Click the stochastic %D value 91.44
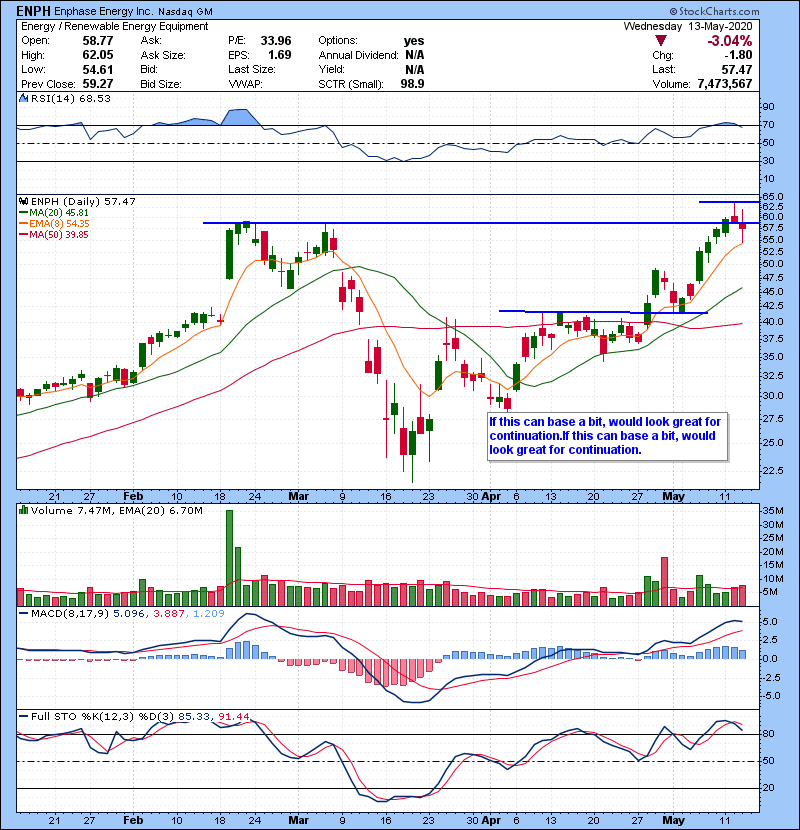Viewport: 800px width, 830px height. pyautogui.click(x=233, y=717)
